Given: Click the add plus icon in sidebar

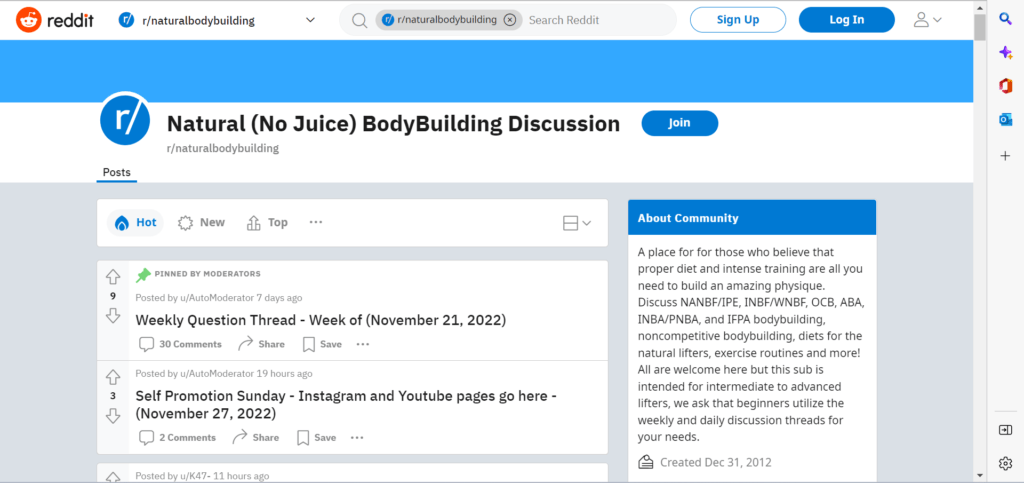Looking at the screenshot, I should tap(1005, 156).
